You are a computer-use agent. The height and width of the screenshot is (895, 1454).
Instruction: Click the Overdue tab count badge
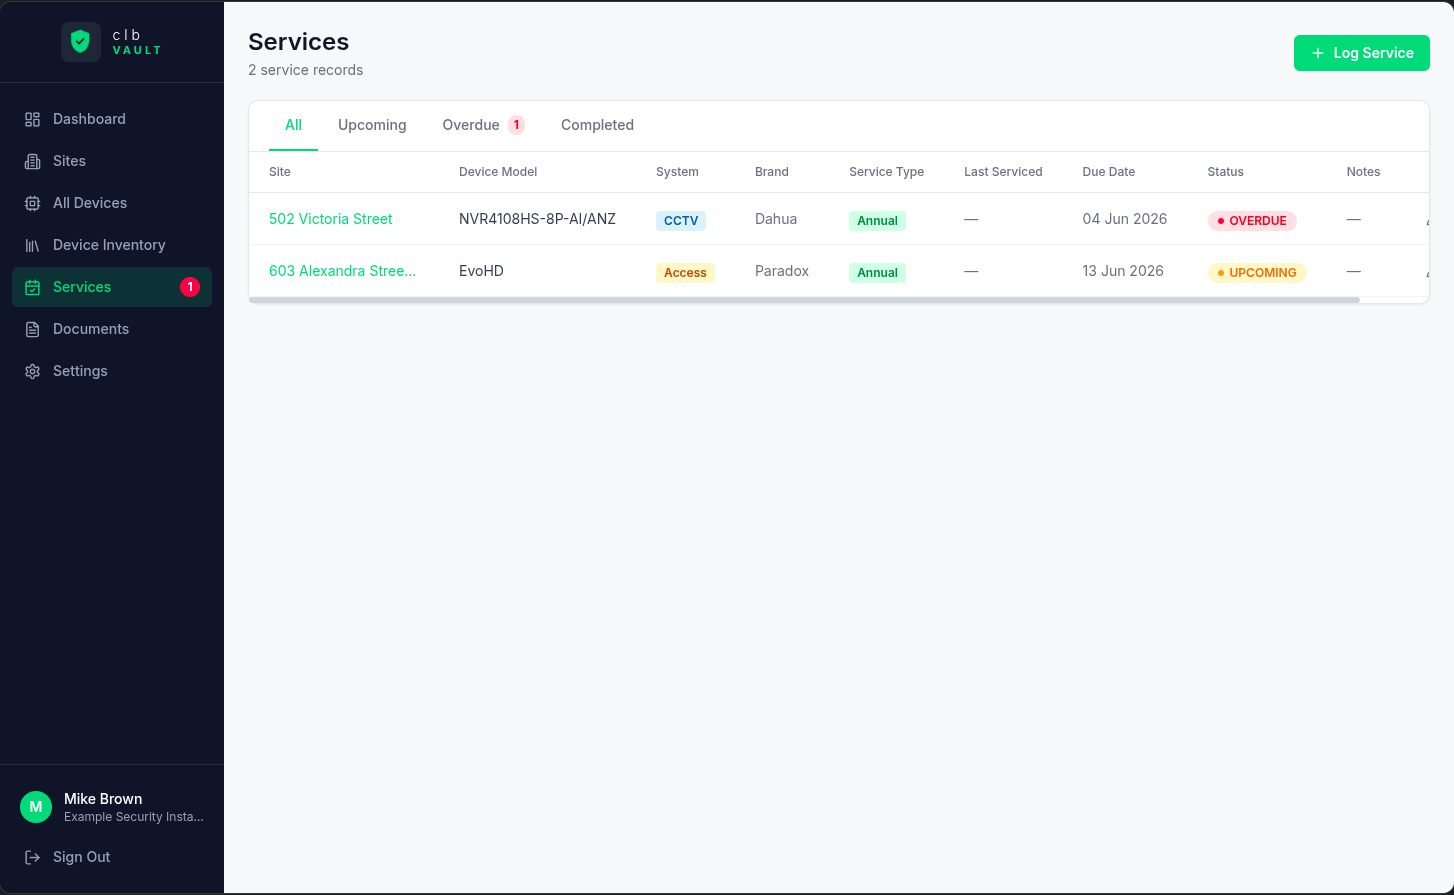point(516,125)
